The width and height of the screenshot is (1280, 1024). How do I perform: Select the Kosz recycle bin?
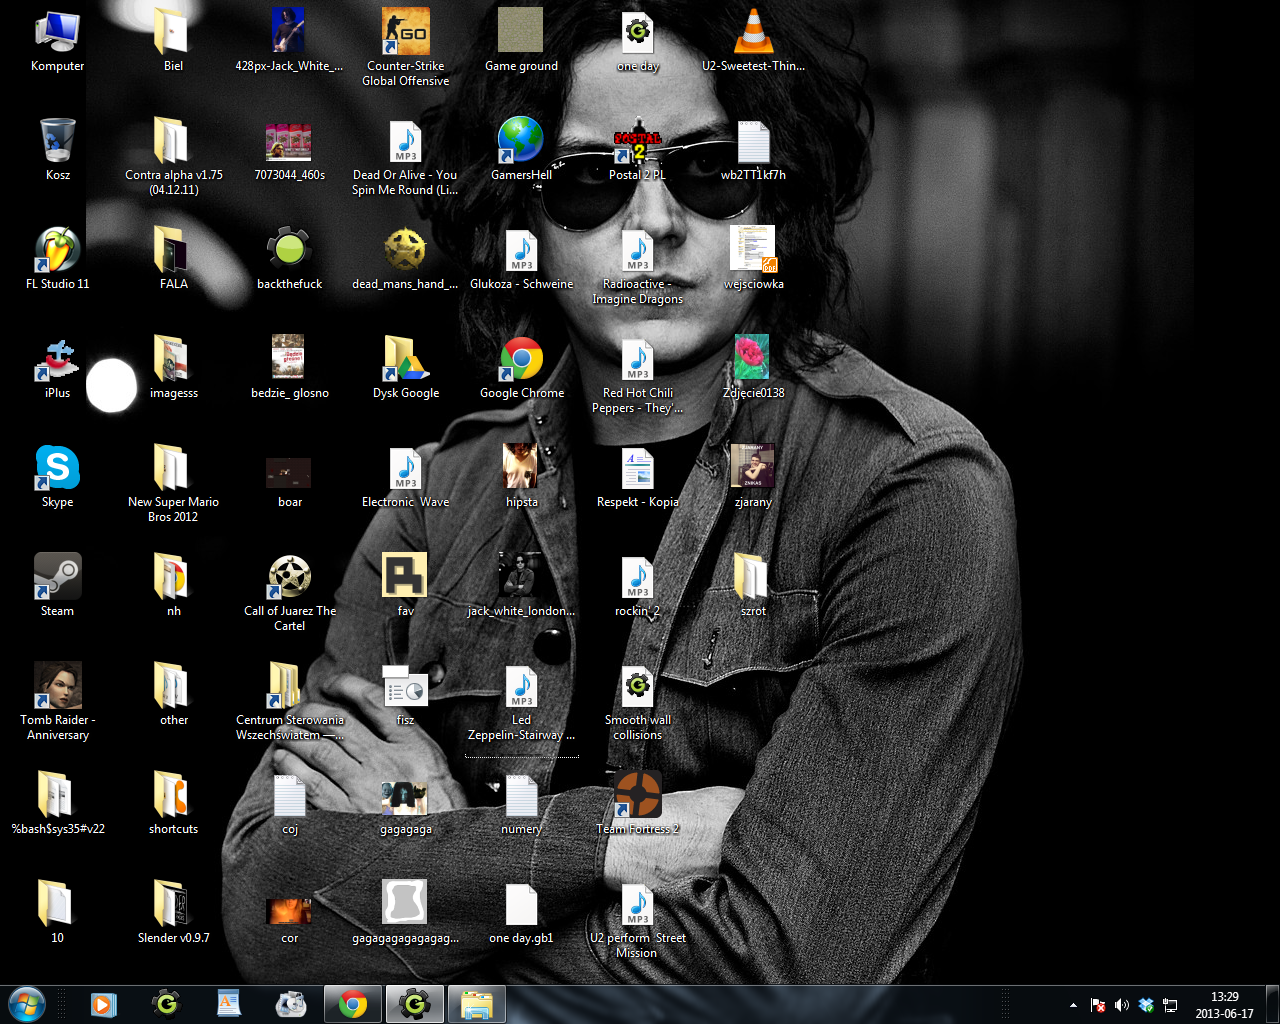pos(57,141)
